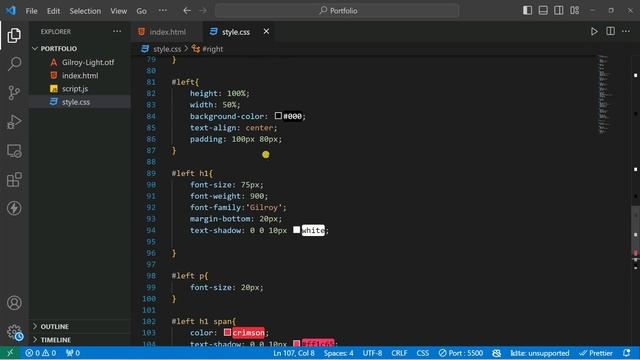640x360 pixels.
Task: Open the Selection menu
Action: [x=85, y=11]
